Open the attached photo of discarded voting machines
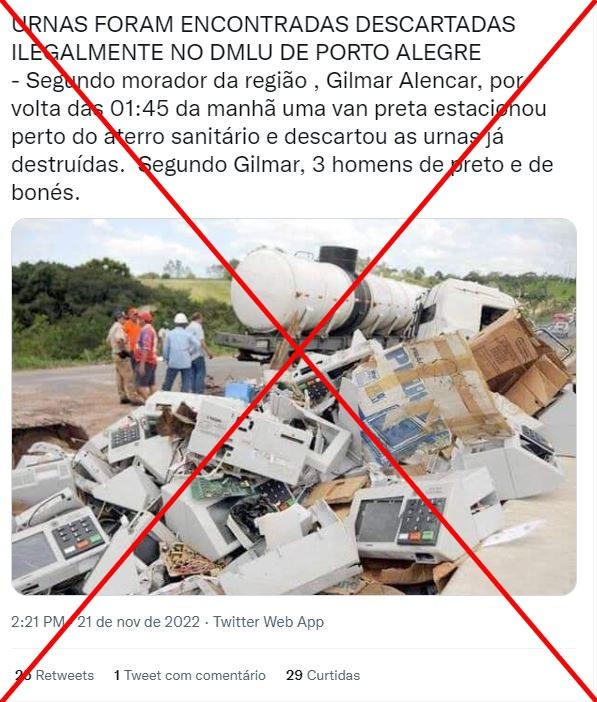 (x=294, y=407)
